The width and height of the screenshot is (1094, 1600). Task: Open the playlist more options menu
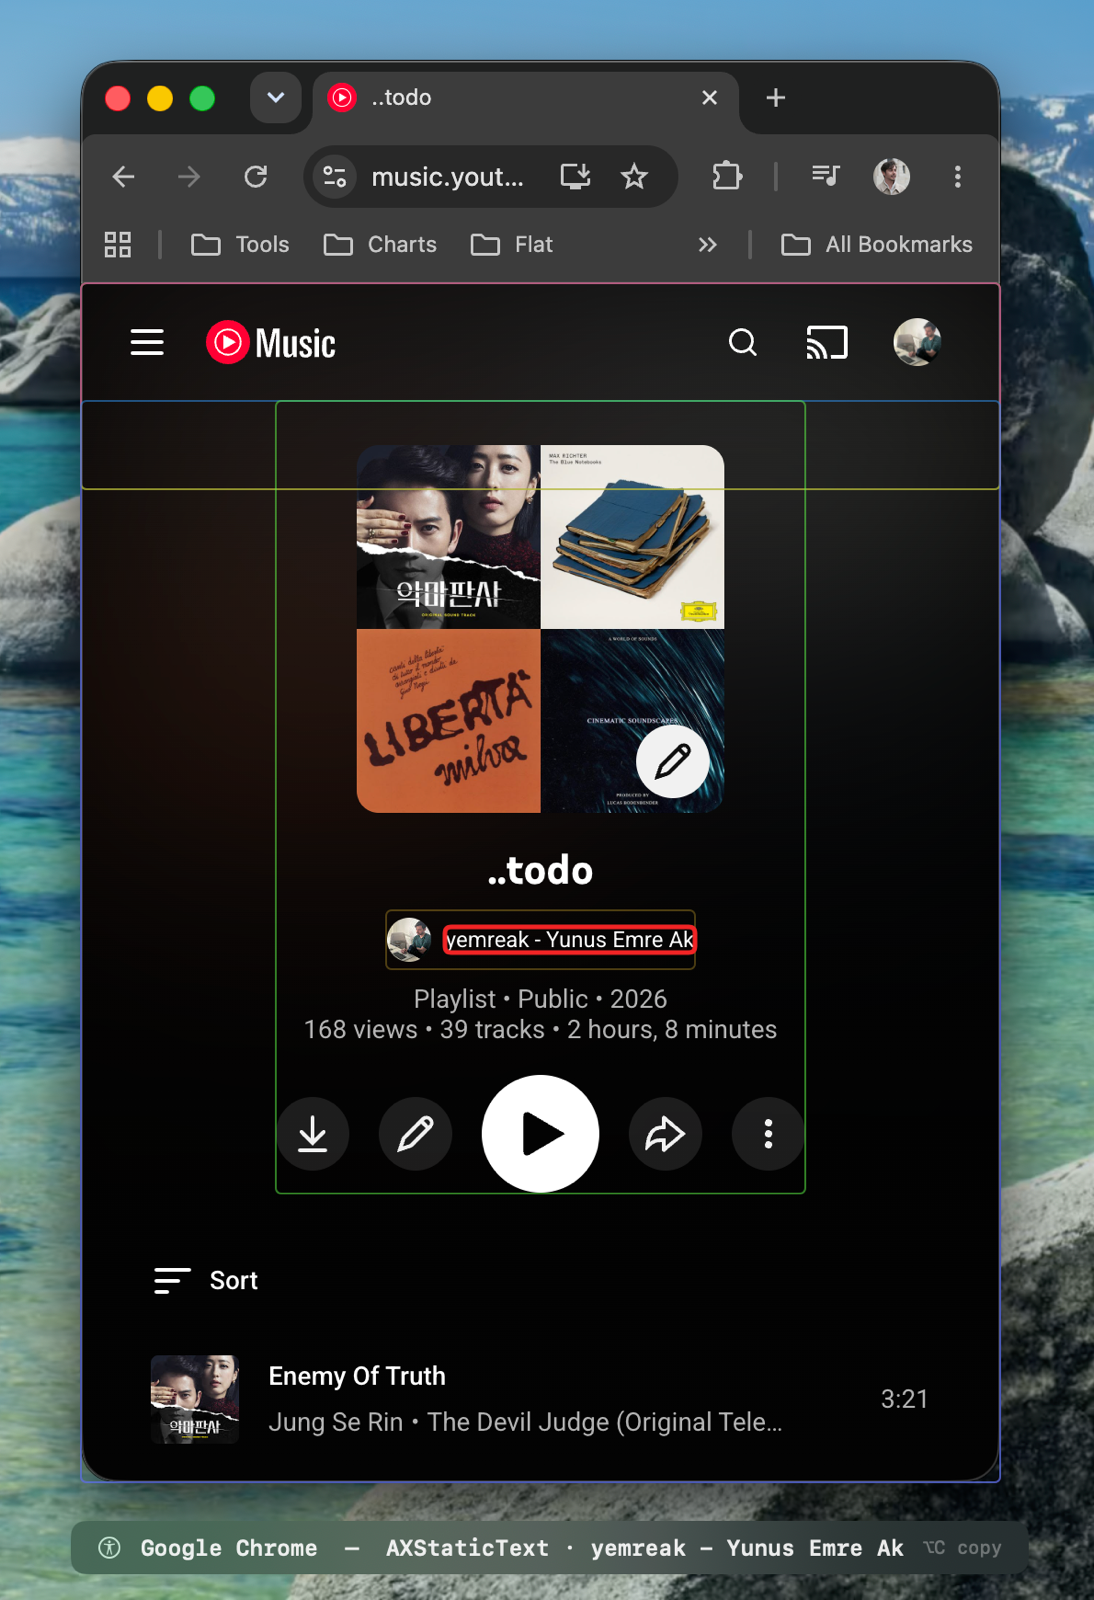pos(768,1134)
